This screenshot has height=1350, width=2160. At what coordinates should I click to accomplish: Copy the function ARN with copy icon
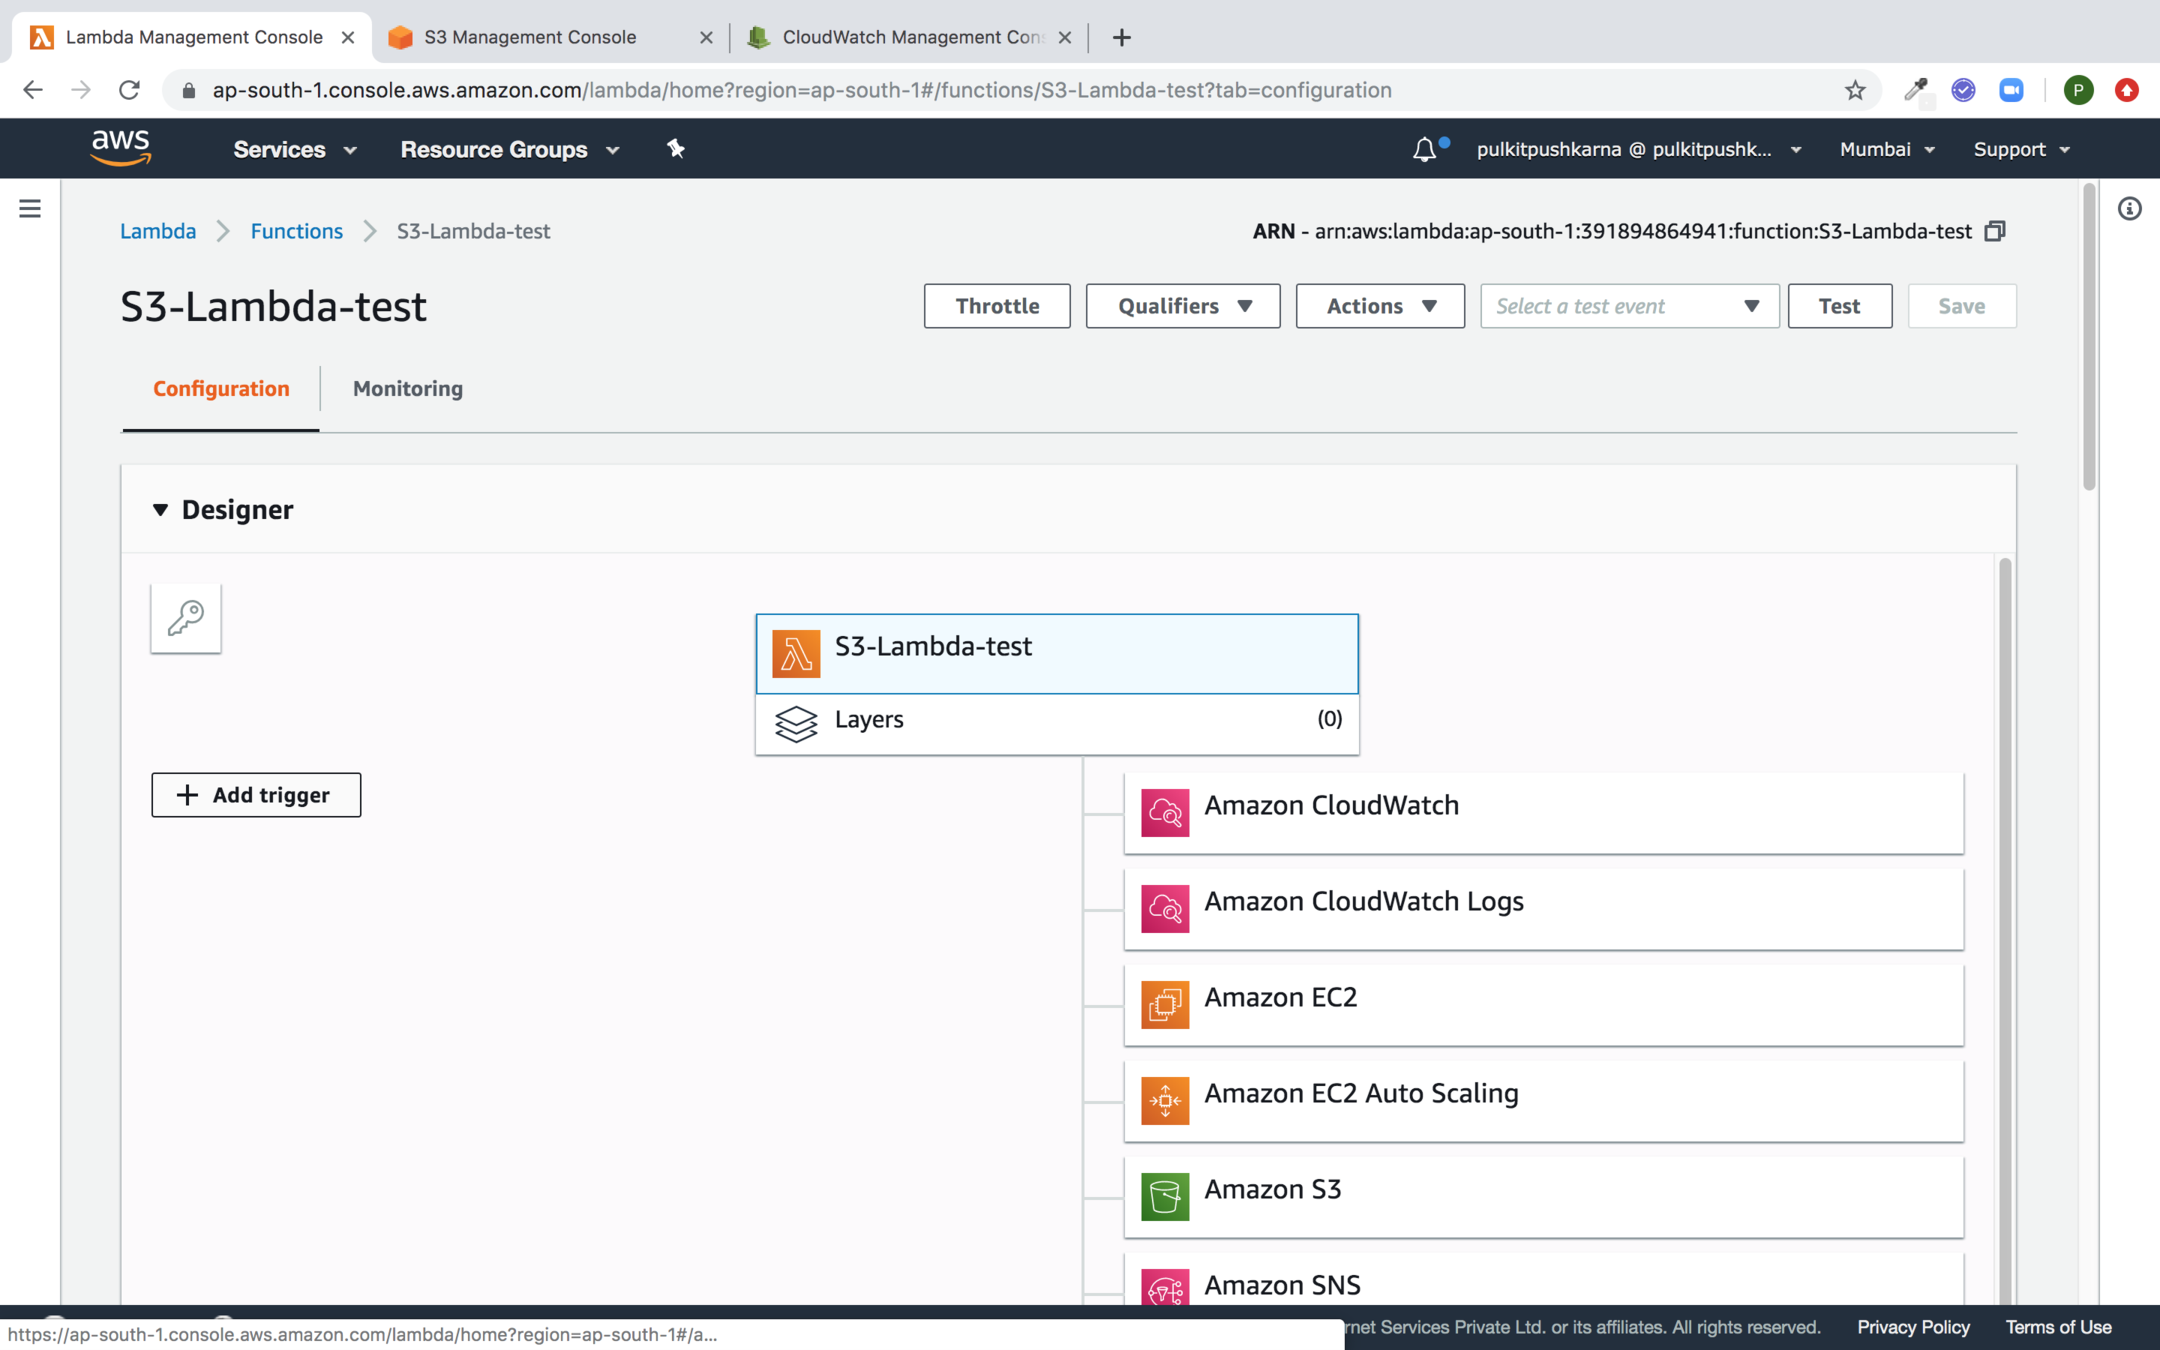point(1995,231)
